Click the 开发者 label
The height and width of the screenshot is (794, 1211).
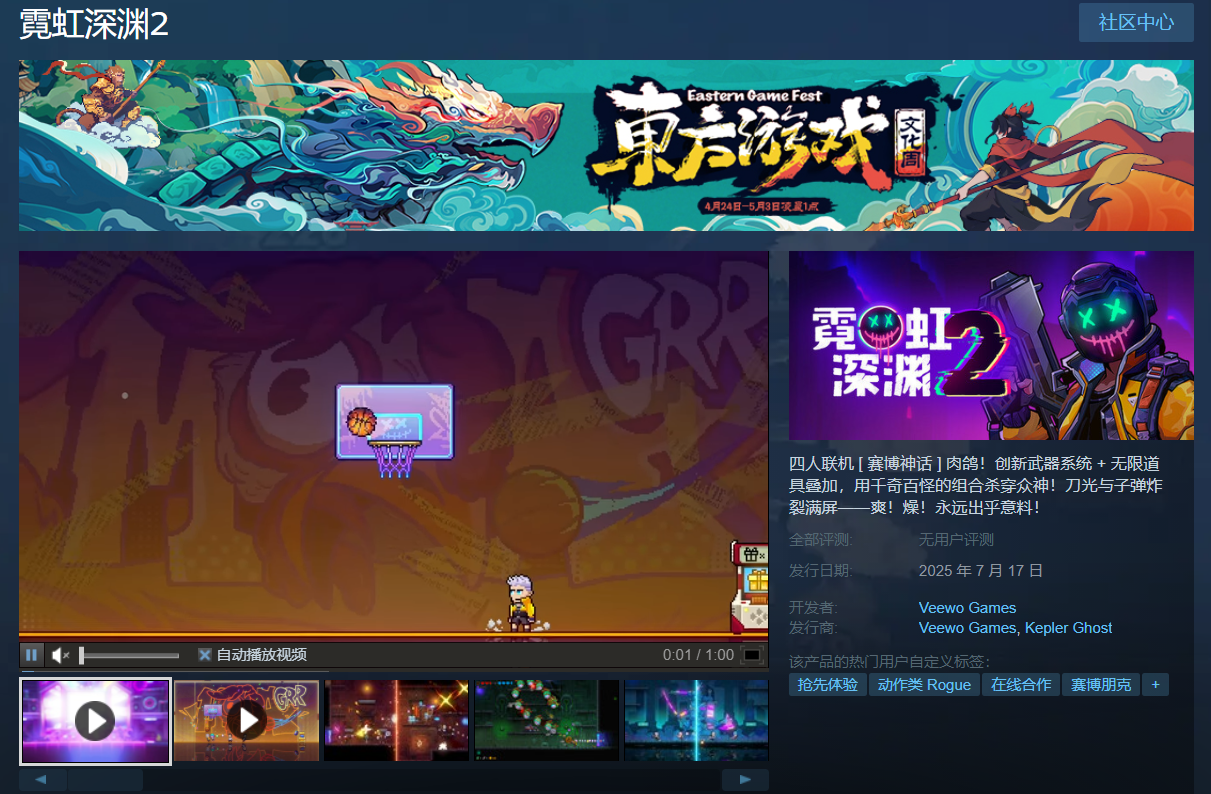click(x=814, y=608)
